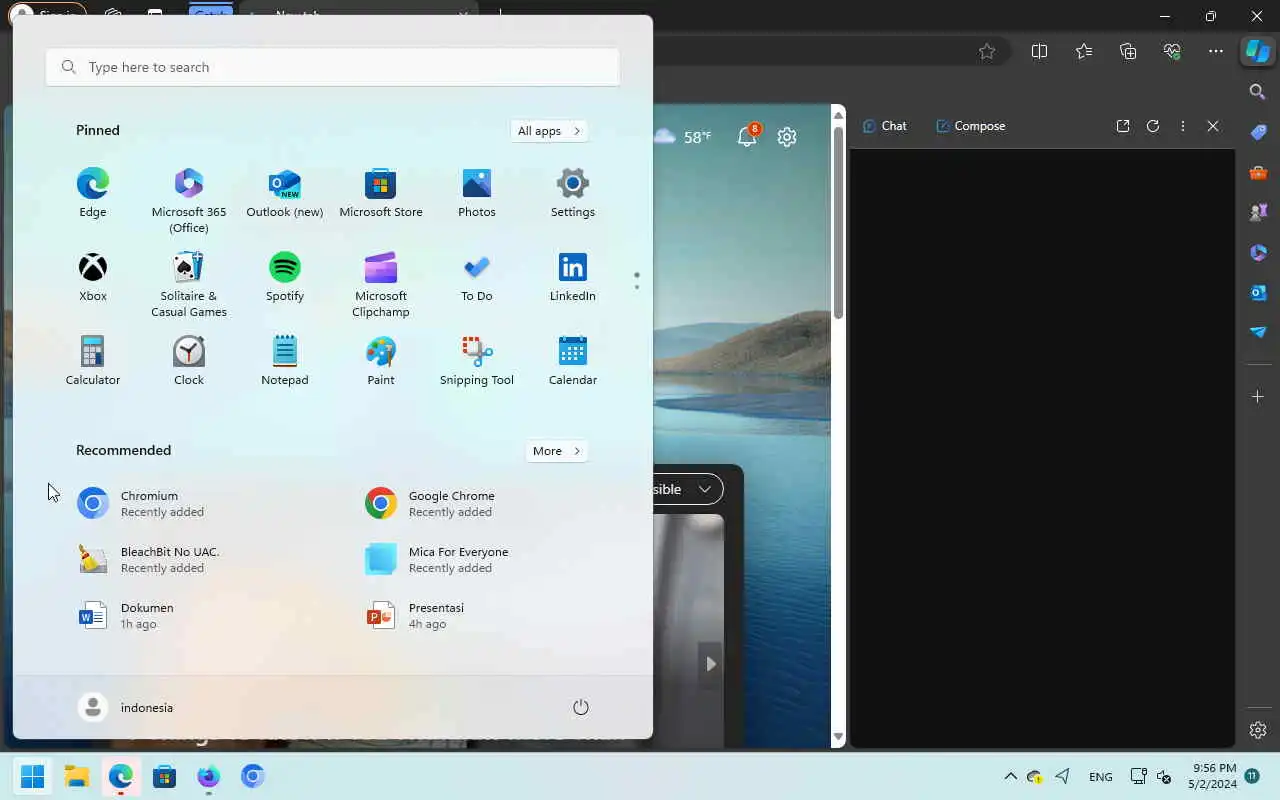The width and height of the screenshot is (1280, 800).
Task: Open notifications bell on new tab page
Action: pos(747,136)
